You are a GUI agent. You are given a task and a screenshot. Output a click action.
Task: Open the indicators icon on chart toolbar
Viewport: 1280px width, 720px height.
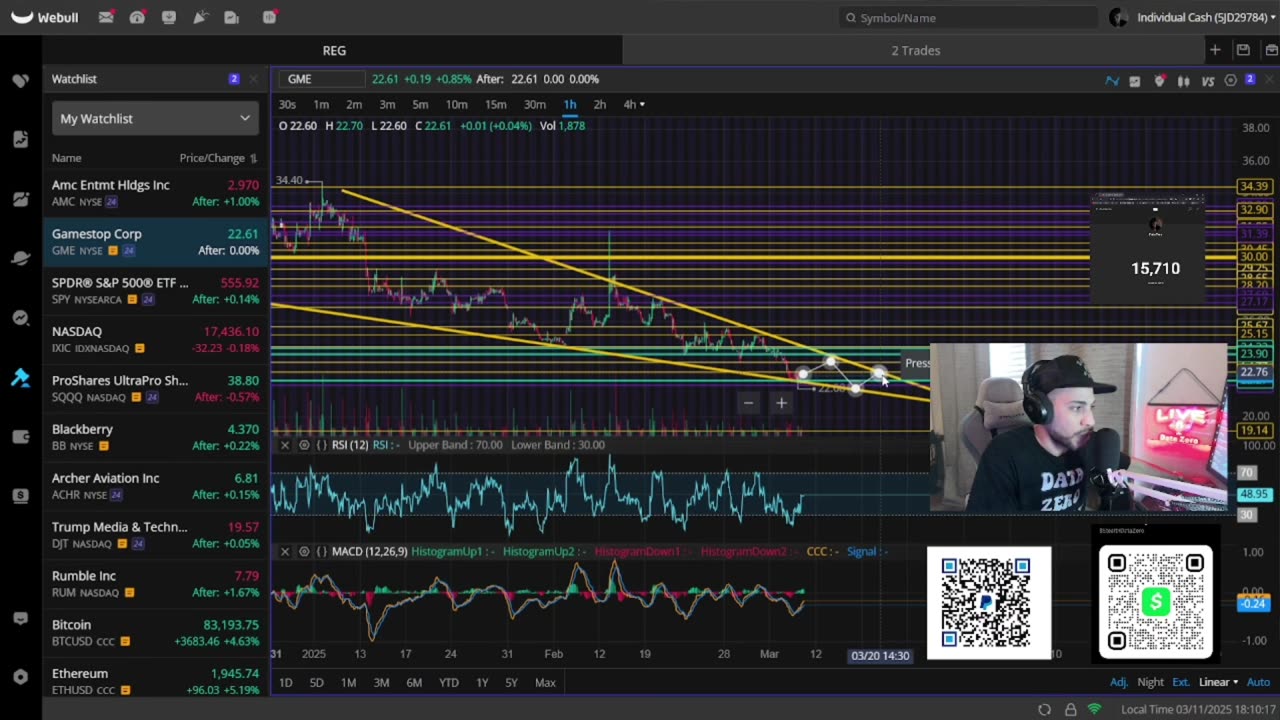click(x=1135, y=81)
